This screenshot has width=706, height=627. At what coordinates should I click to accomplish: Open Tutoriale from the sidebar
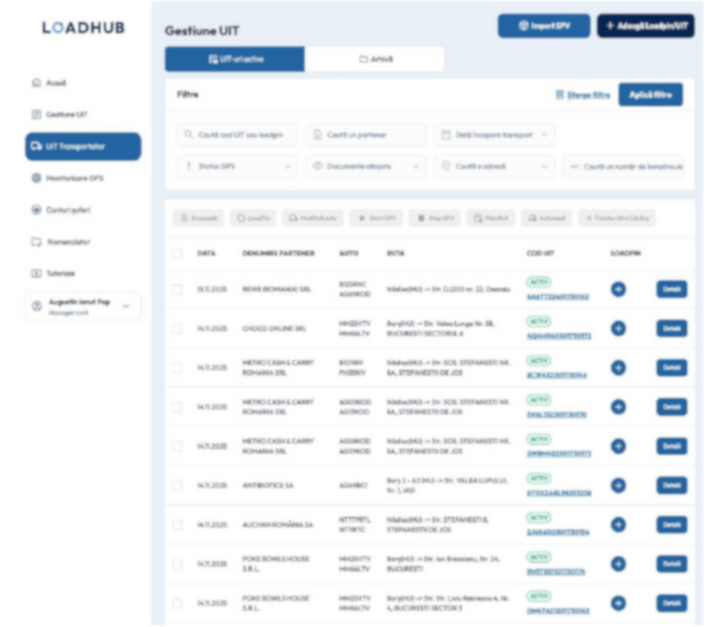point(61,272)
